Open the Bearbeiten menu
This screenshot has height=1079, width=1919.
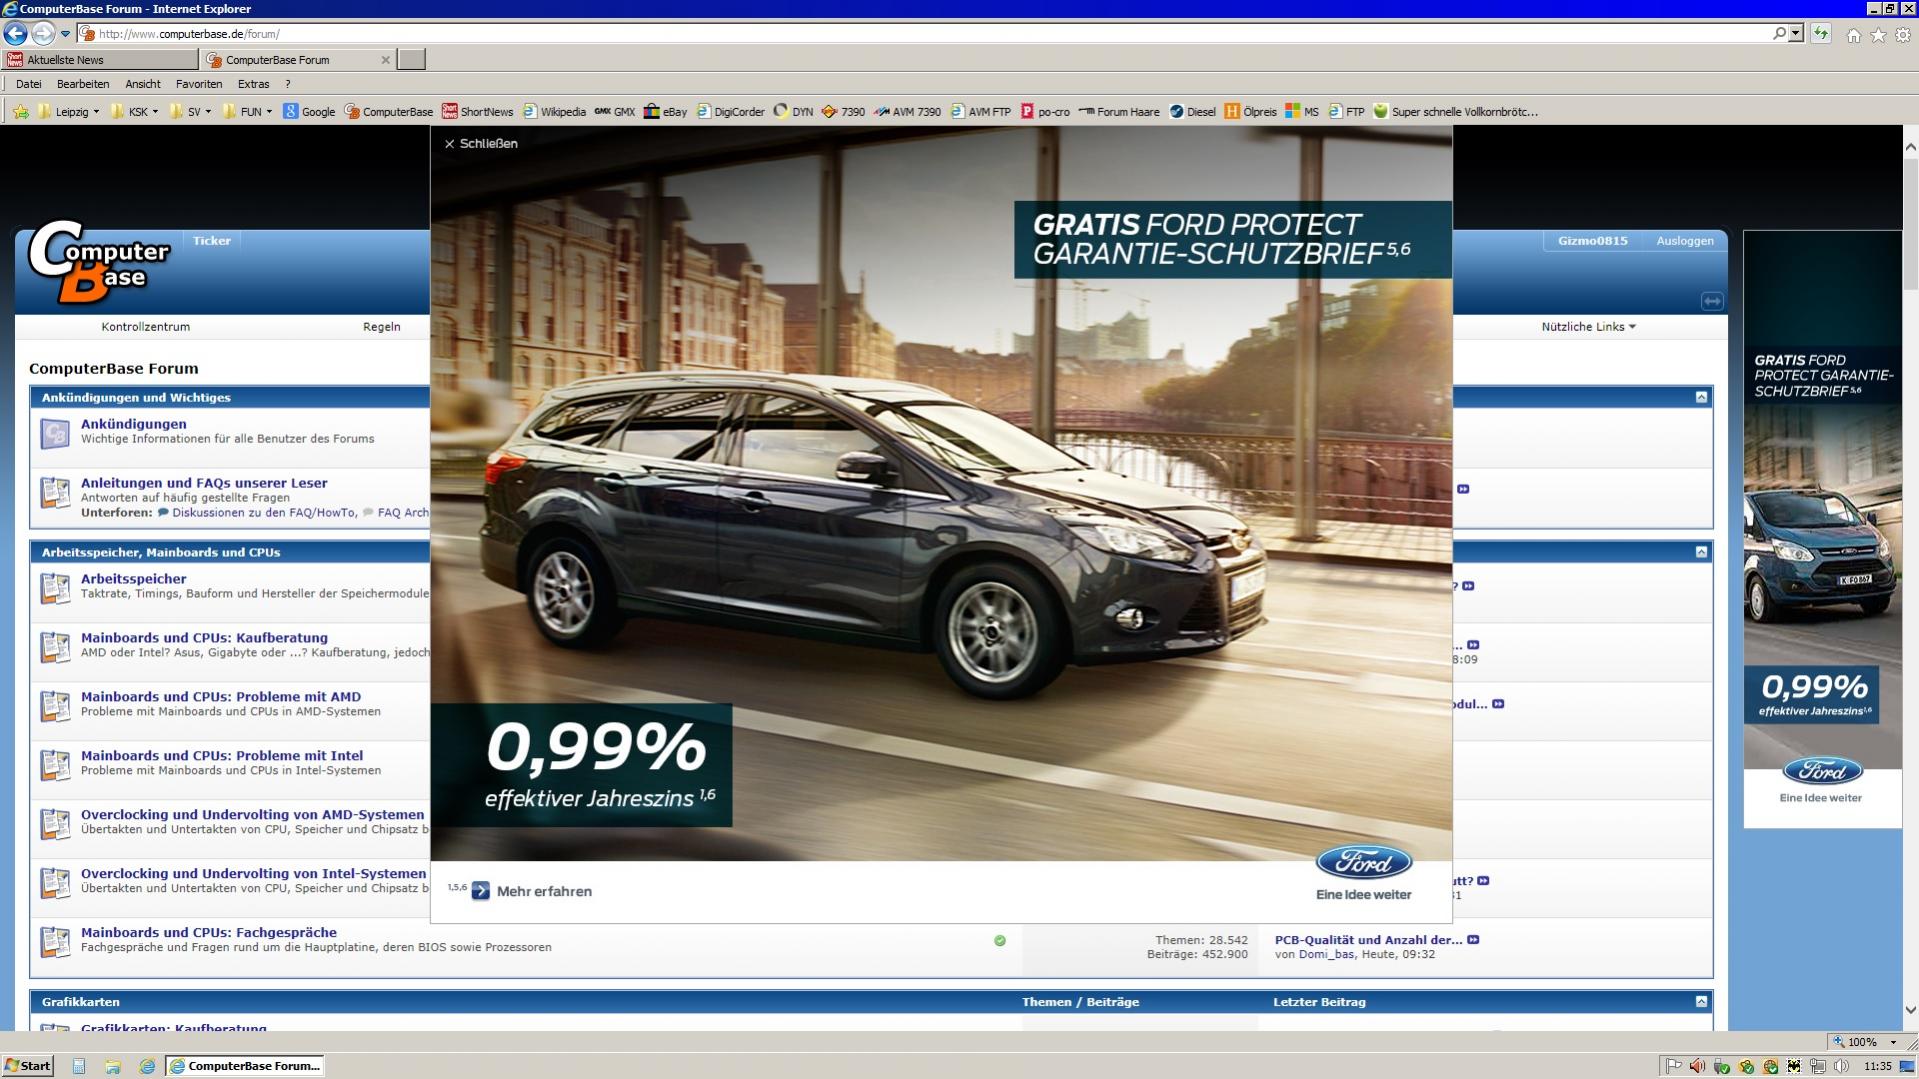[x=83, y=84]
